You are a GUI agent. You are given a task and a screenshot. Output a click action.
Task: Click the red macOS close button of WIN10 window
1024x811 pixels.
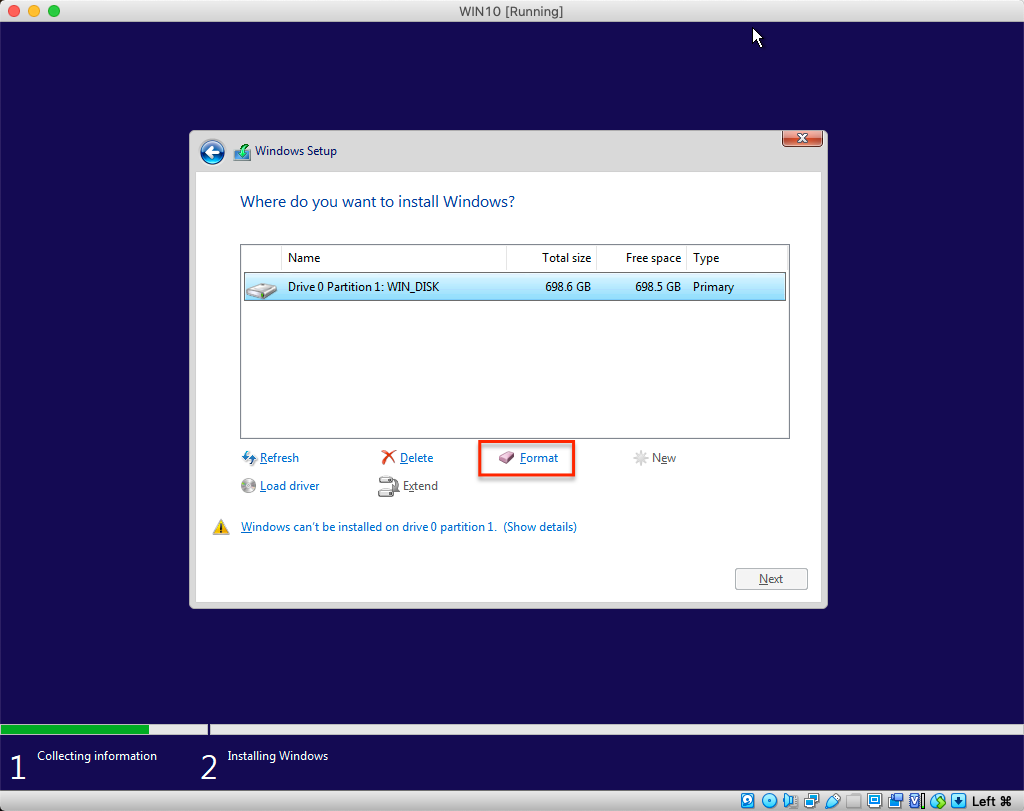(x=14, y=11)
